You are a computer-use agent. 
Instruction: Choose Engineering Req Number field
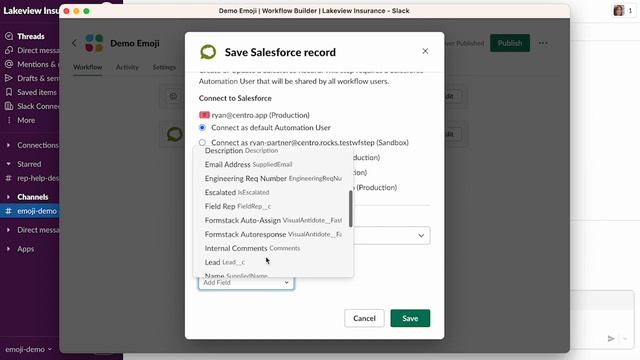[273, 178]
